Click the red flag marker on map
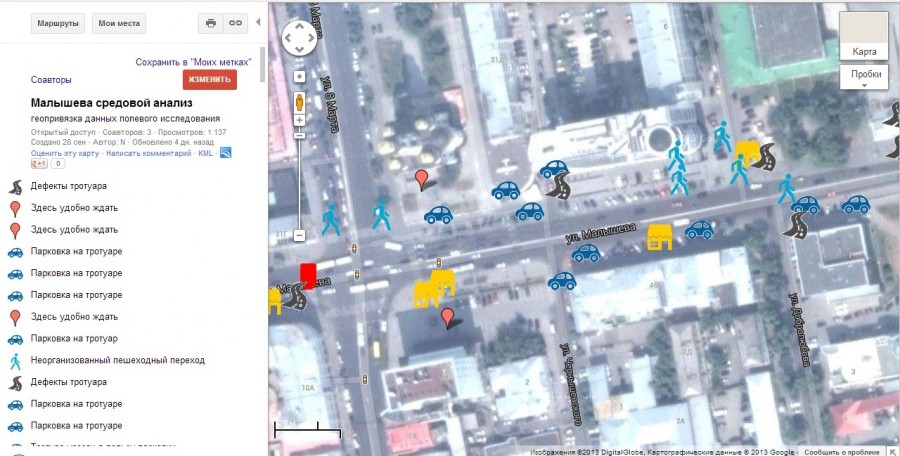 point(308,273)
